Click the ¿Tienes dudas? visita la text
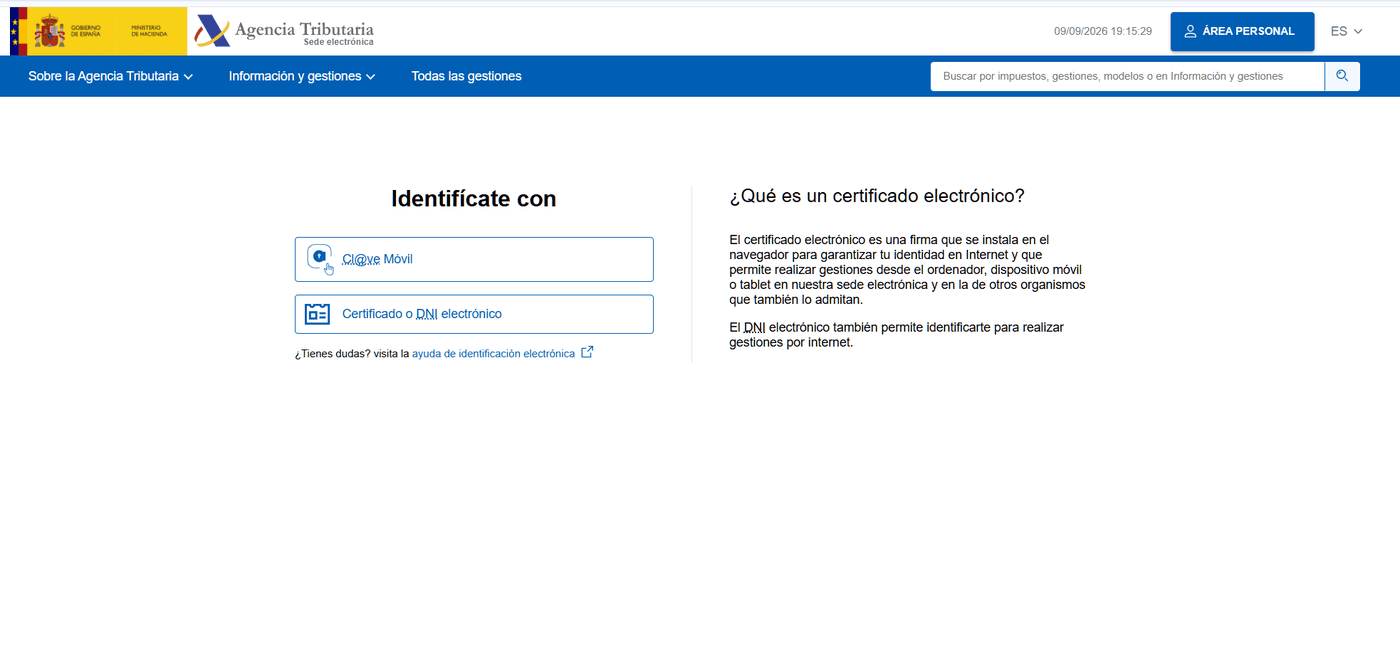Image resolution: width=1400 pixels, height=669 pixels. tap(352, 353)
